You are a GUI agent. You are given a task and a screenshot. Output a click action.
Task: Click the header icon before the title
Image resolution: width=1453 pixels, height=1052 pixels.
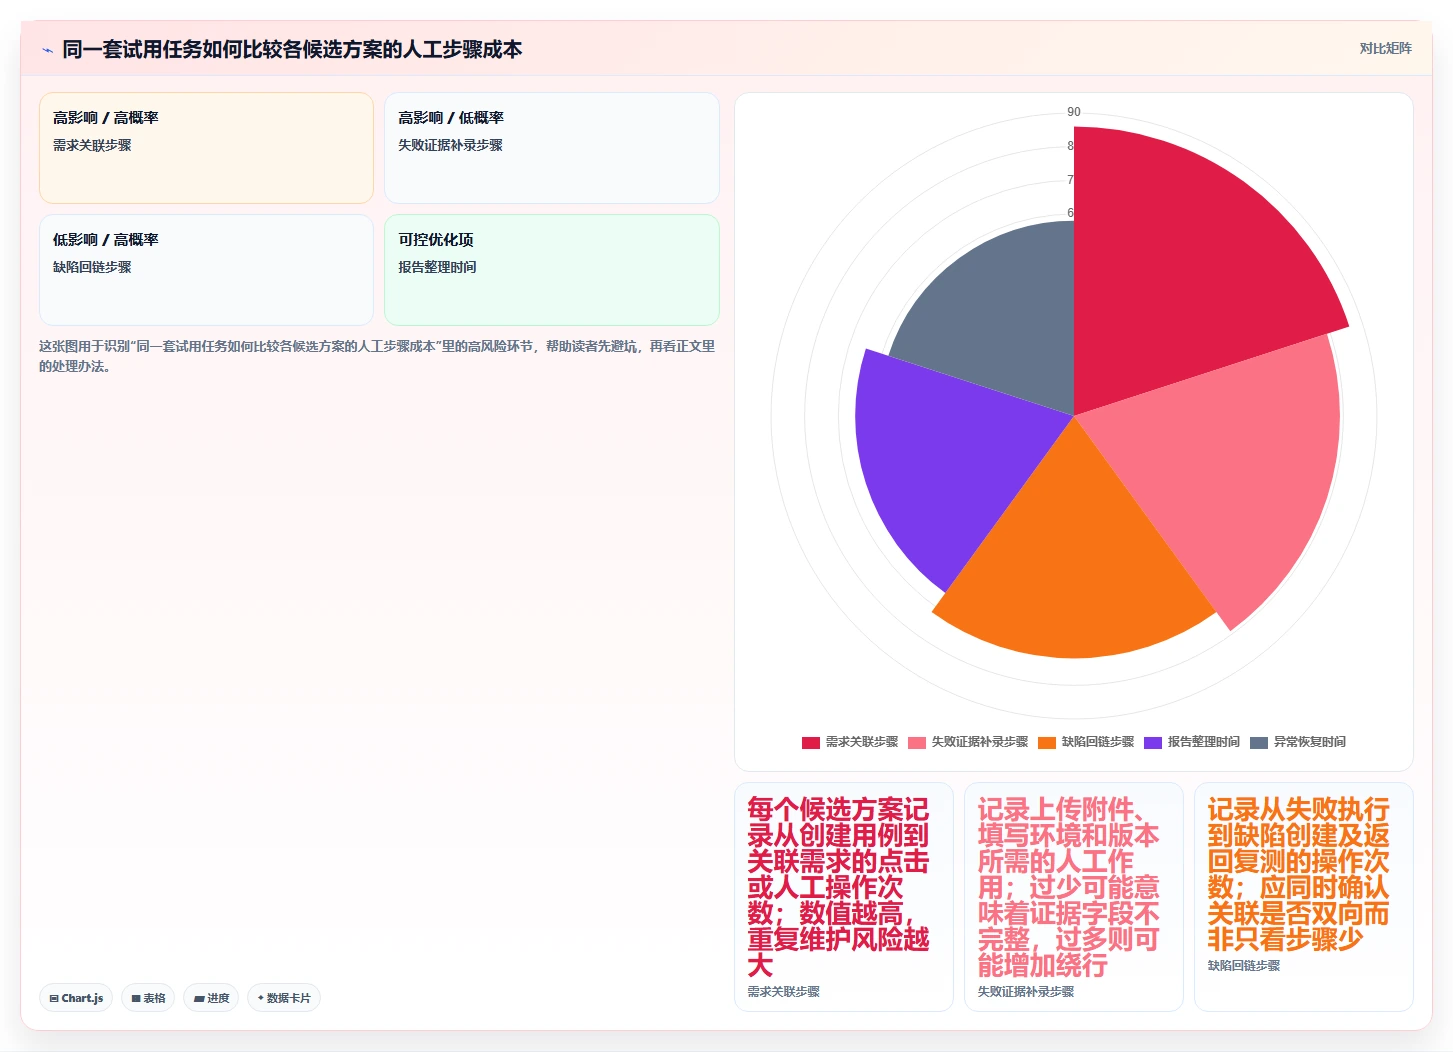tap(48, 50)
